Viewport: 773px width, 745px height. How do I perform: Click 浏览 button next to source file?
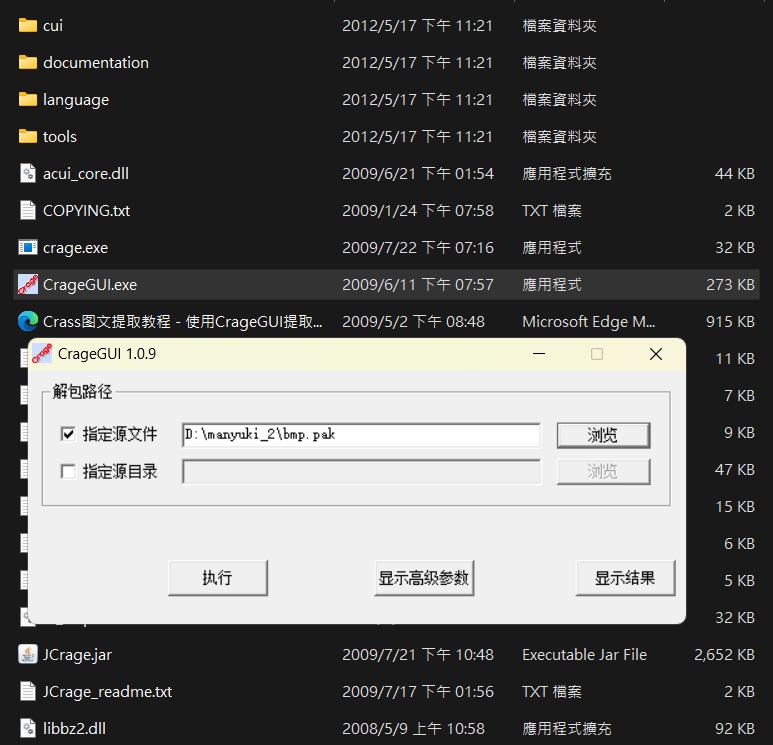click(603, 435)
